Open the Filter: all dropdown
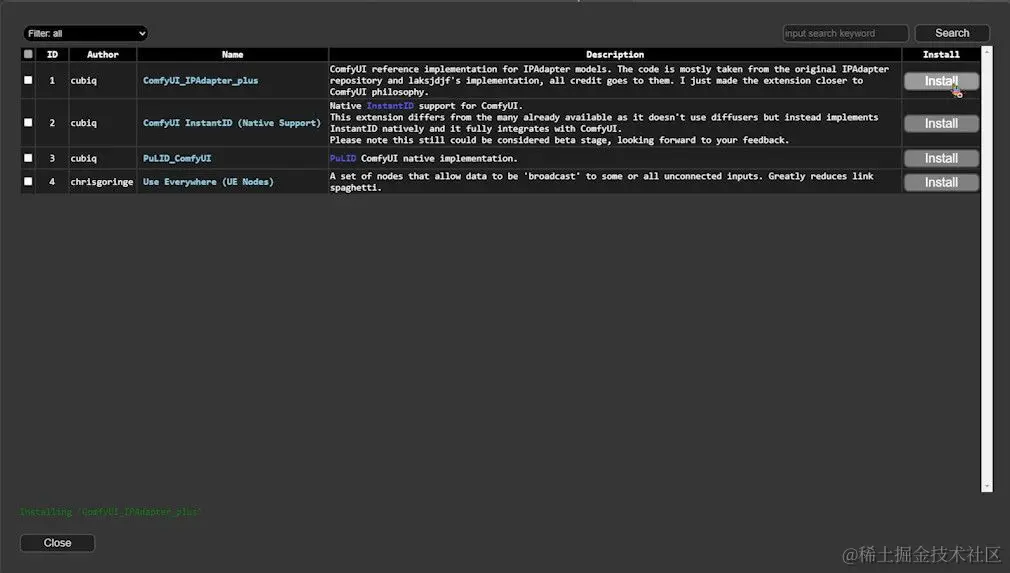The width and height of the screenshot is (1010, 573). click(86, 33)
